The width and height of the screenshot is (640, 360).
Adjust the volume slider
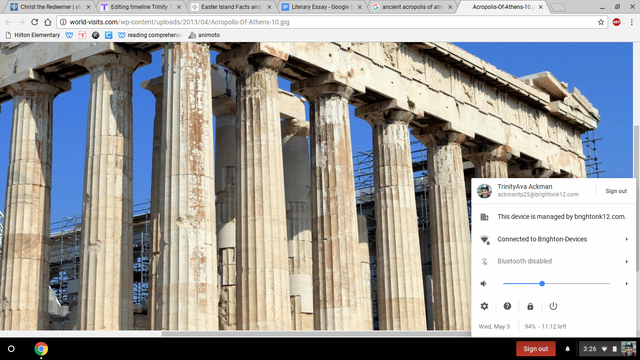pyautogui.click(x=556, y=283)
